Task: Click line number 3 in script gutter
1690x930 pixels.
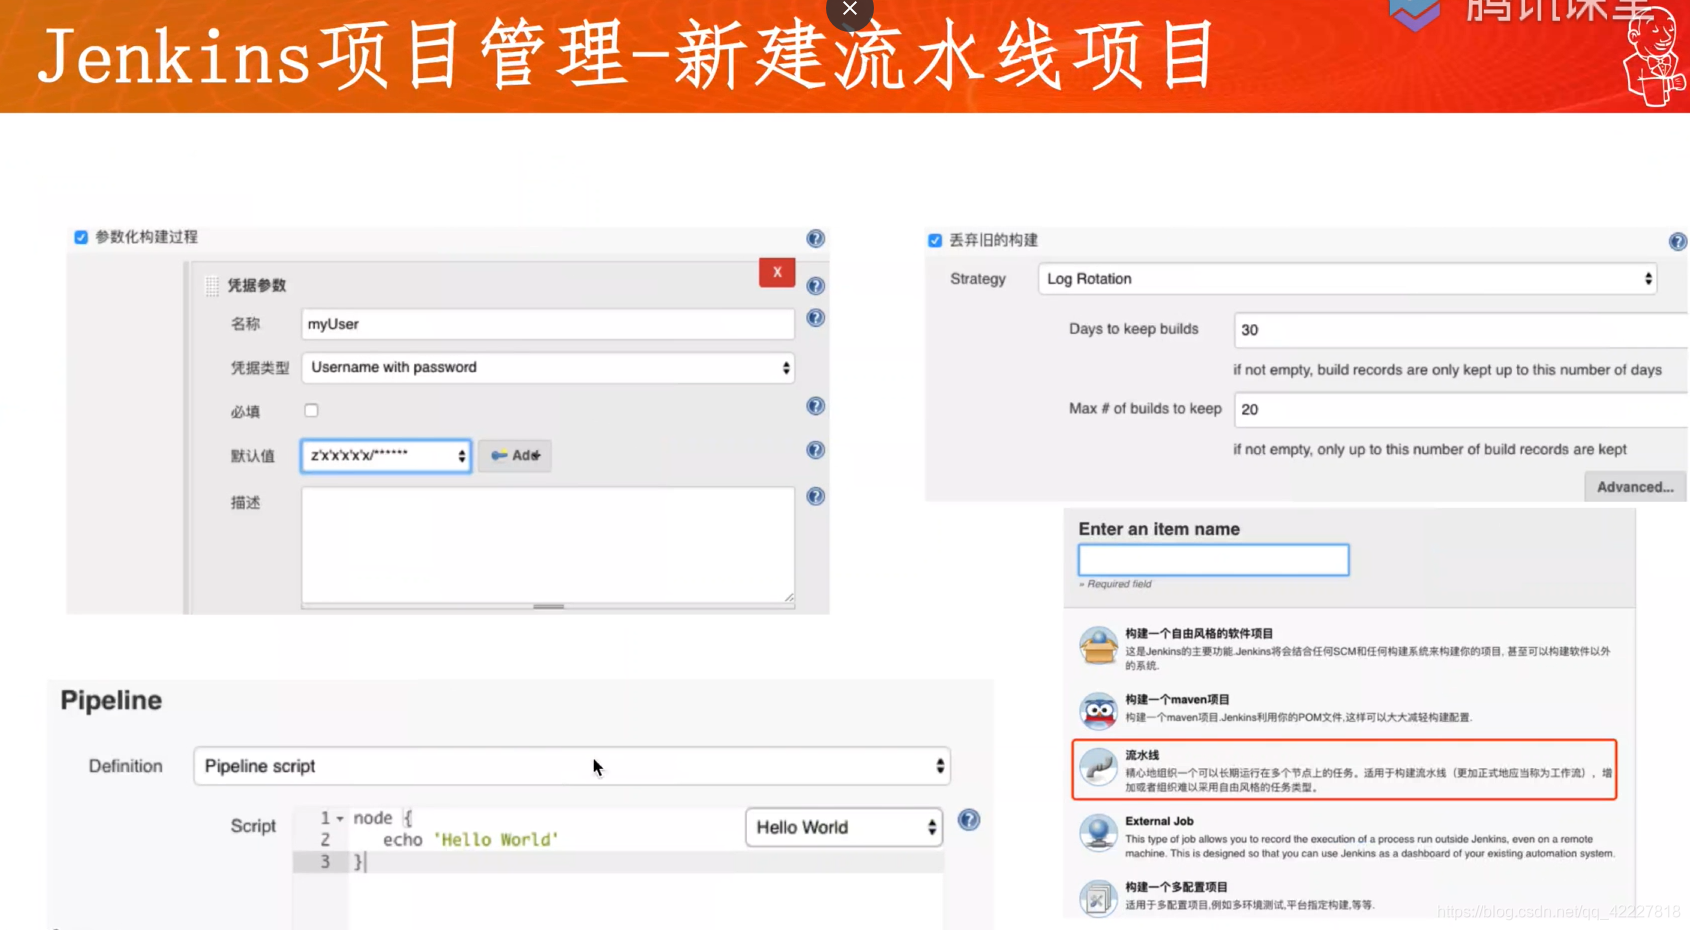Action: pos(325,862)
